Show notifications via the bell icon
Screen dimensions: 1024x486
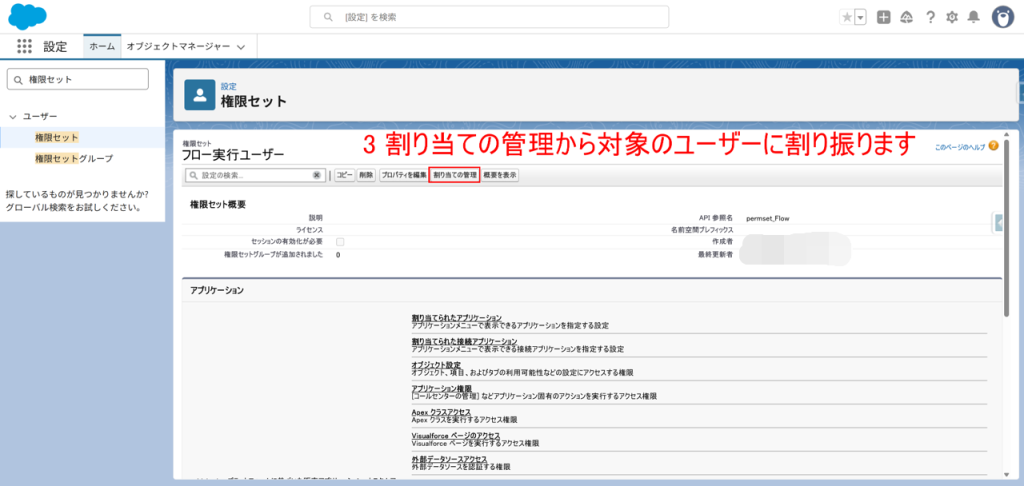(x=973, y=17)
